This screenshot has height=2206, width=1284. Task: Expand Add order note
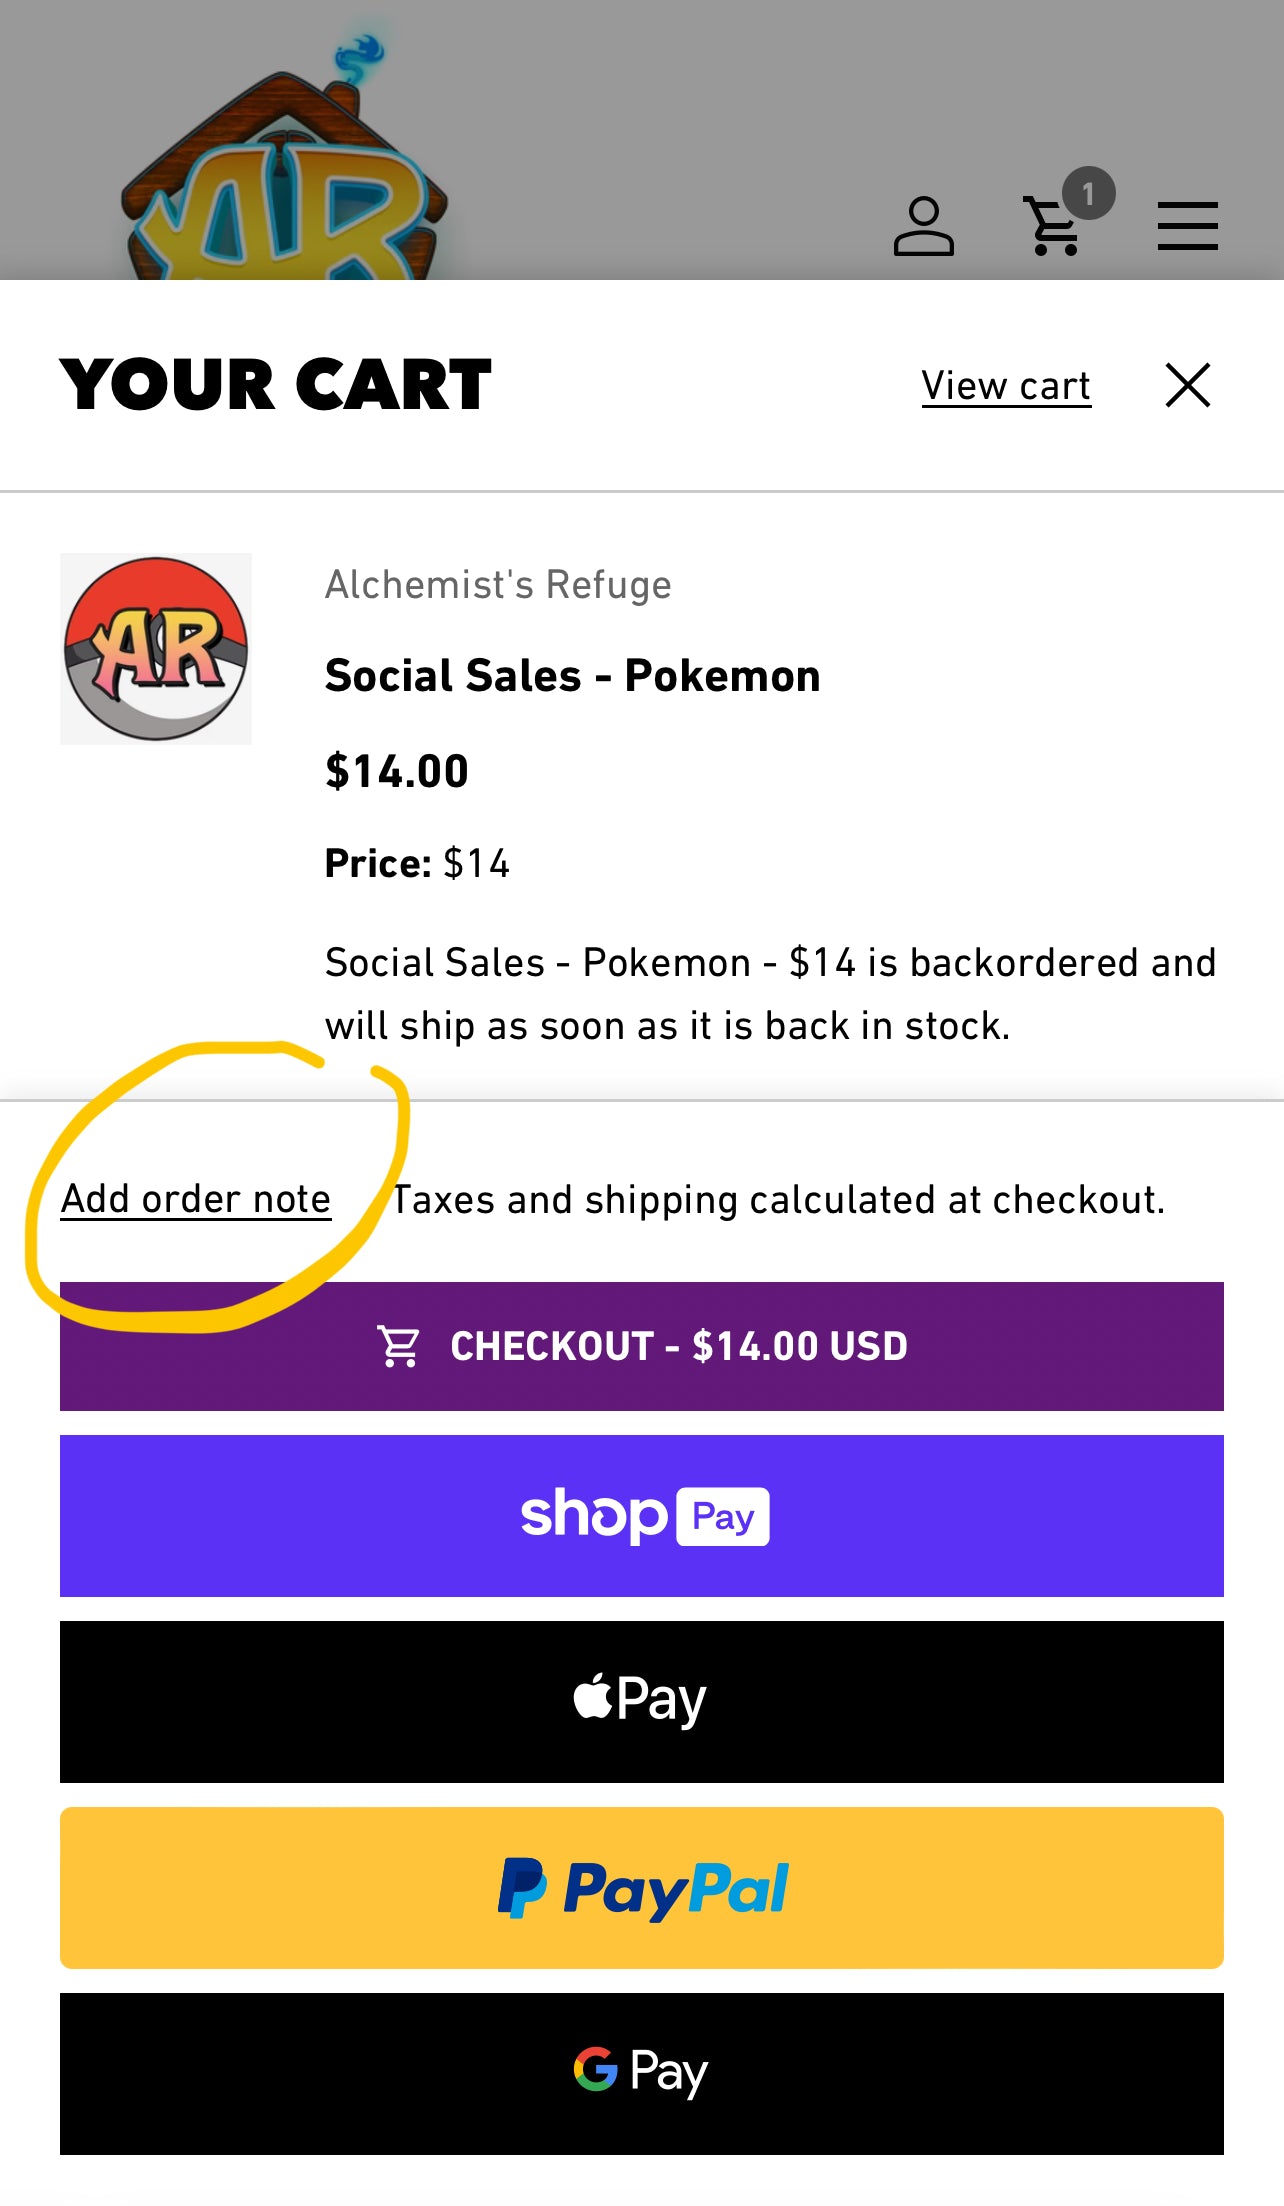196,1199
